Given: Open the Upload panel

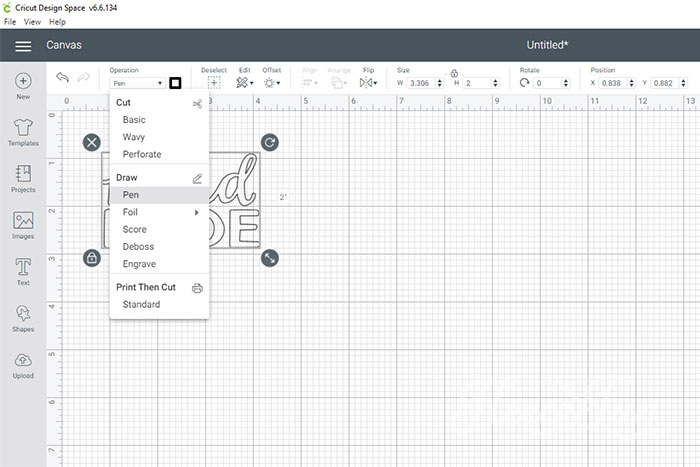Looking at the screenshot, I should (x=23, y=365).
